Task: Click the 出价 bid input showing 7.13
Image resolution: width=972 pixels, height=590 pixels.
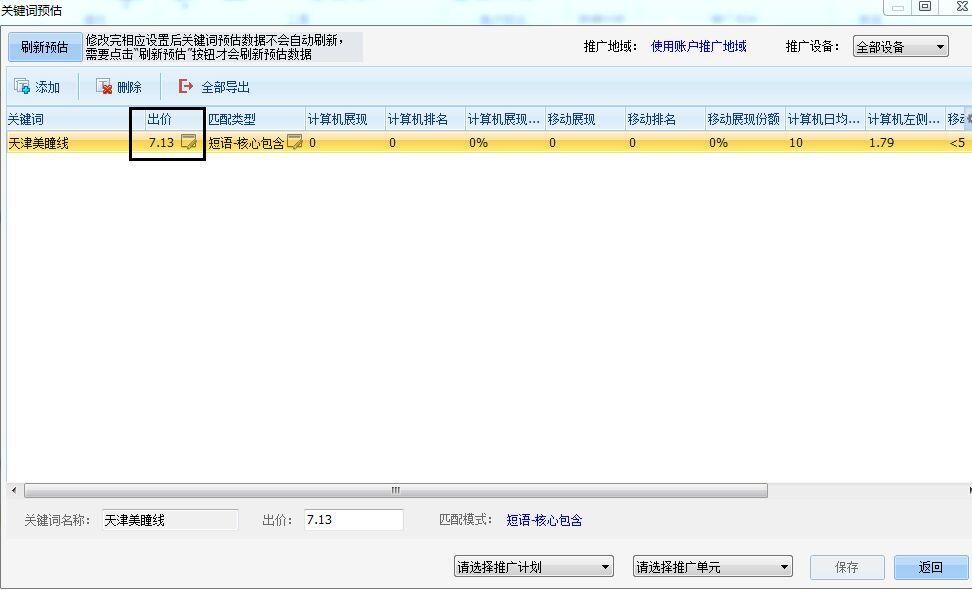Action: tap(355, 519)
